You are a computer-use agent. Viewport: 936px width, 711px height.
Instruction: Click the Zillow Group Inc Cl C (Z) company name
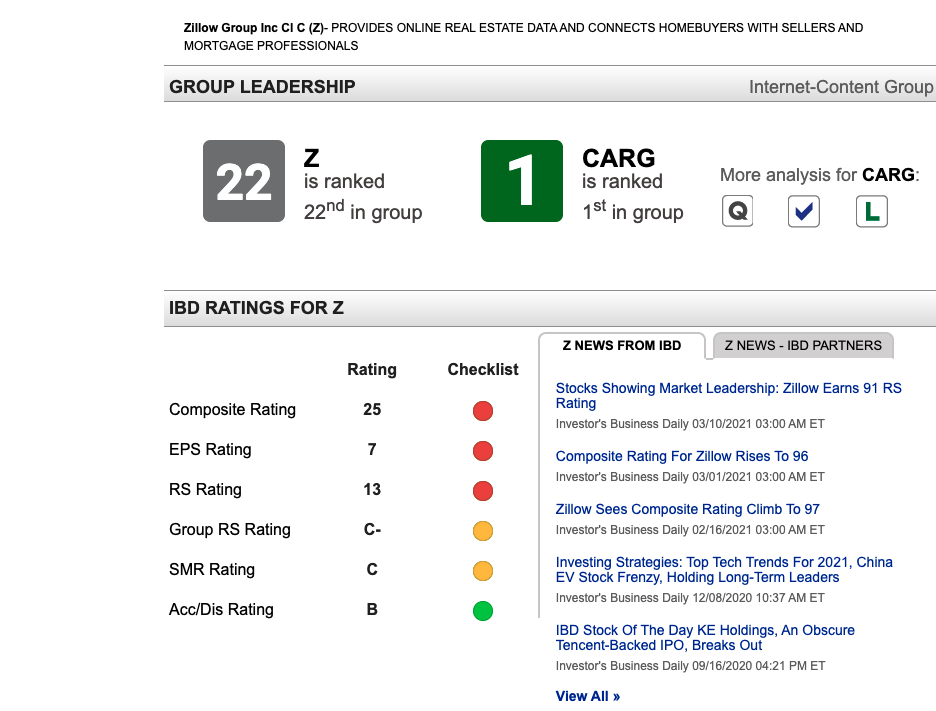pos(255,27)
